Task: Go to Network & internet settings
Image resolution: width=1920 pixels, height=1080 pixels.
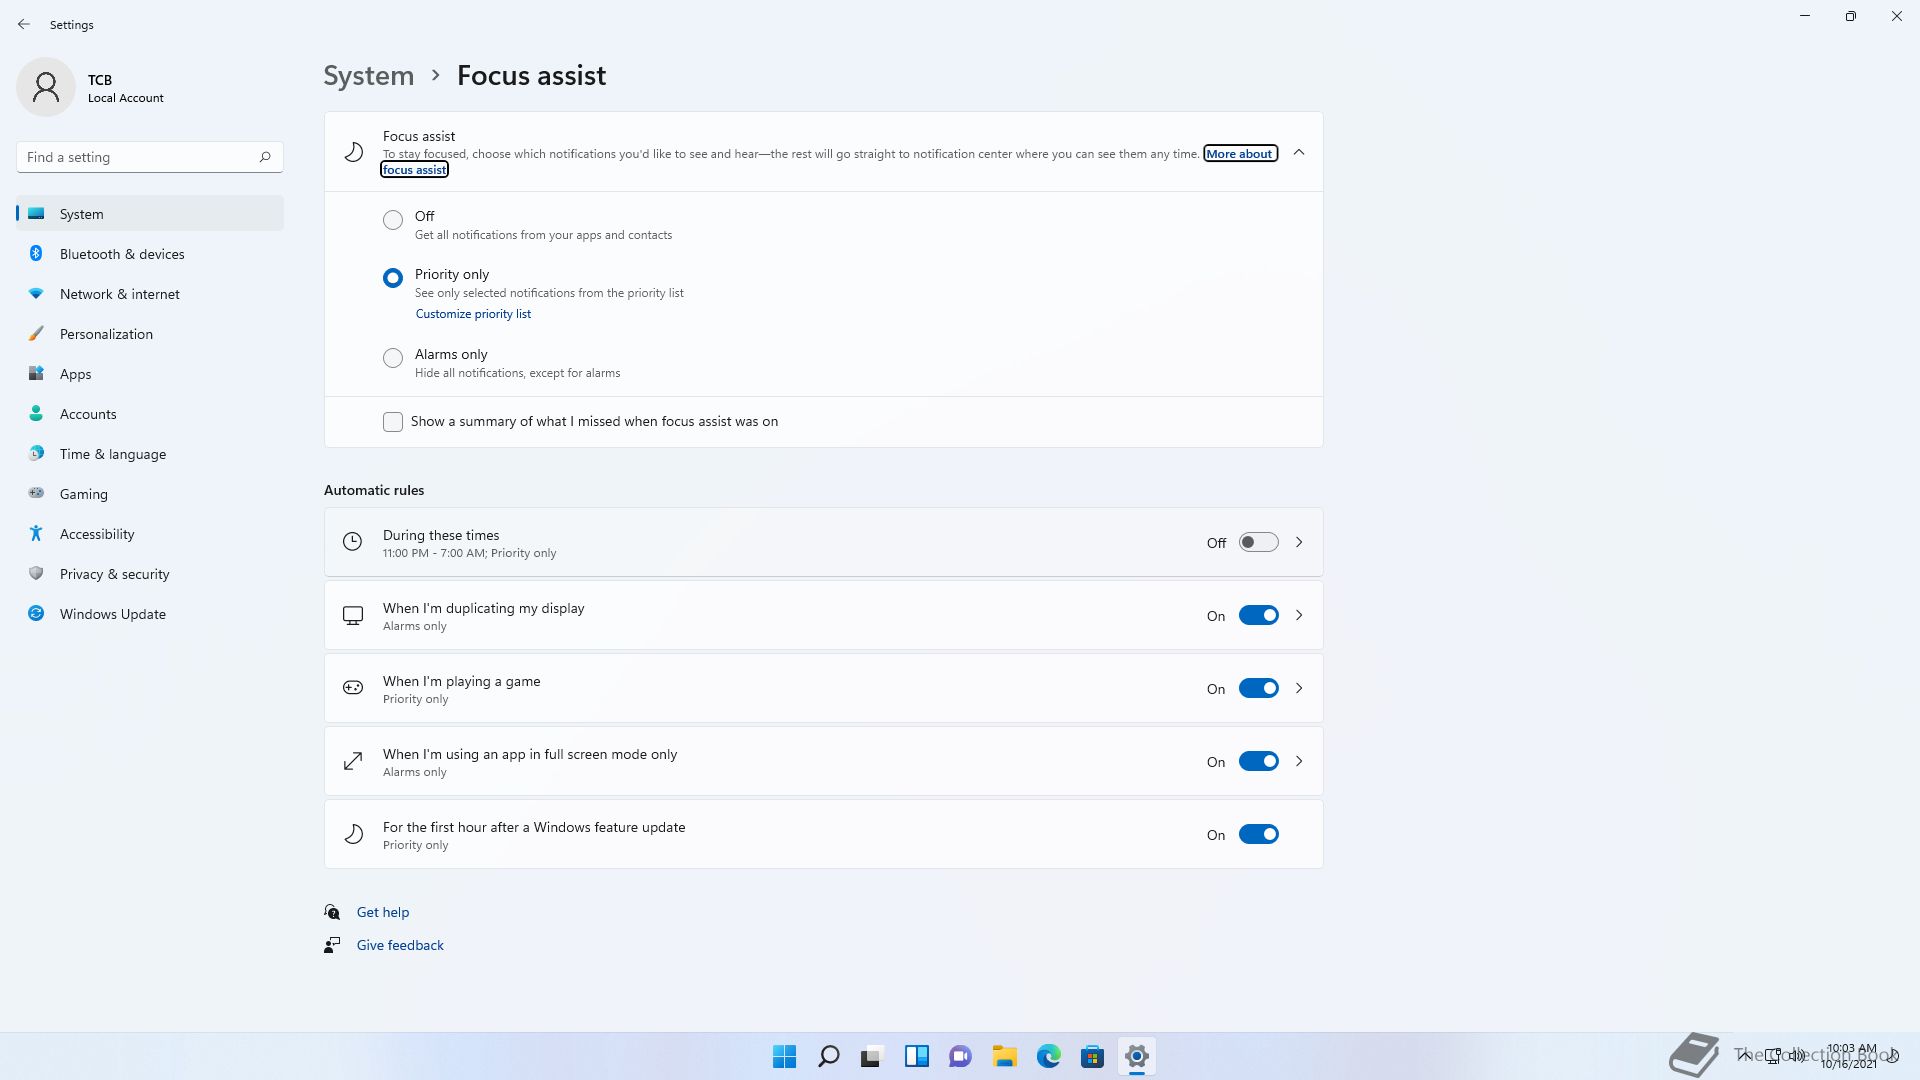Action: (150, 294)
